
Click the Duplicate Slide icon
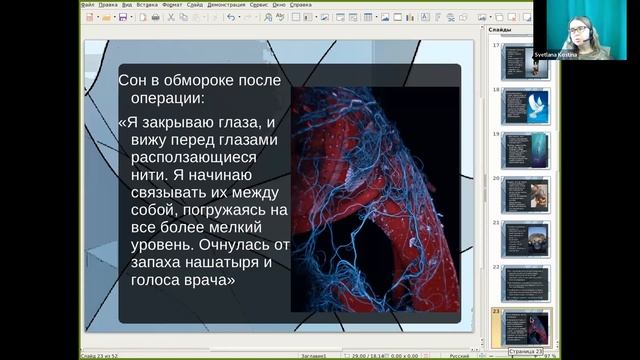coord(499,17)
